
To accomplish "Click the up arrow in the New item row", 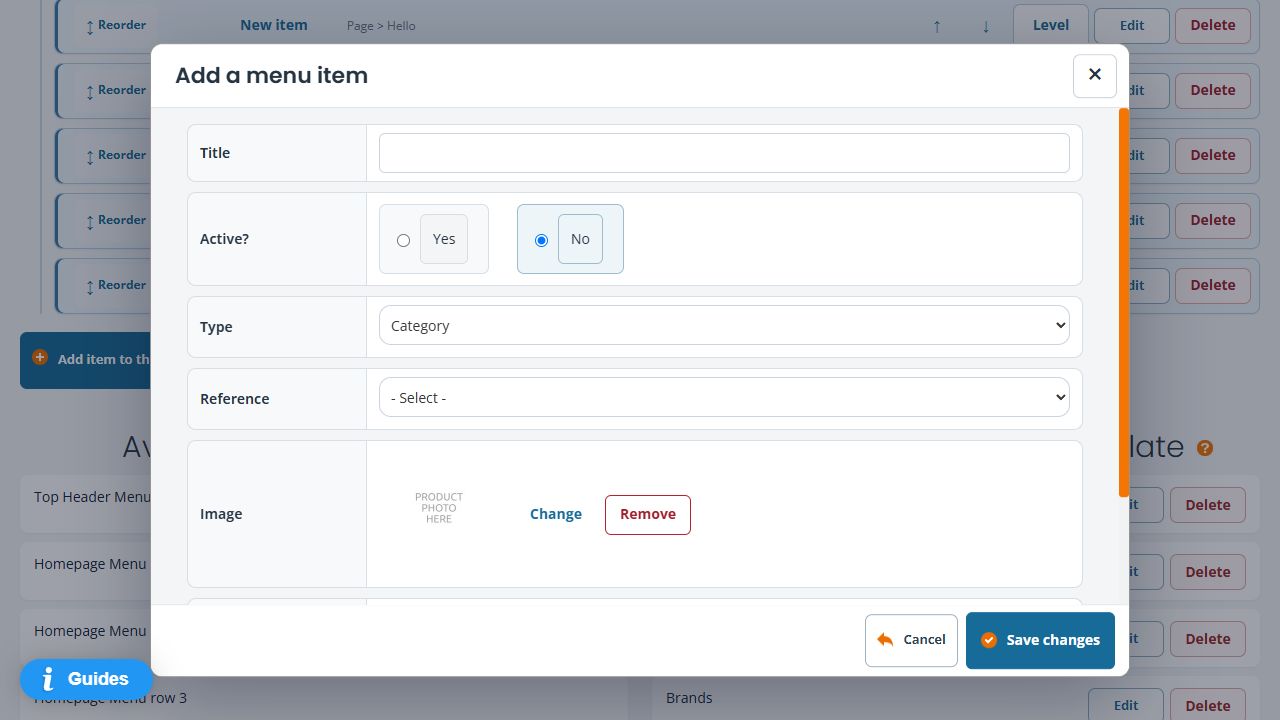I will click(937, 26).
